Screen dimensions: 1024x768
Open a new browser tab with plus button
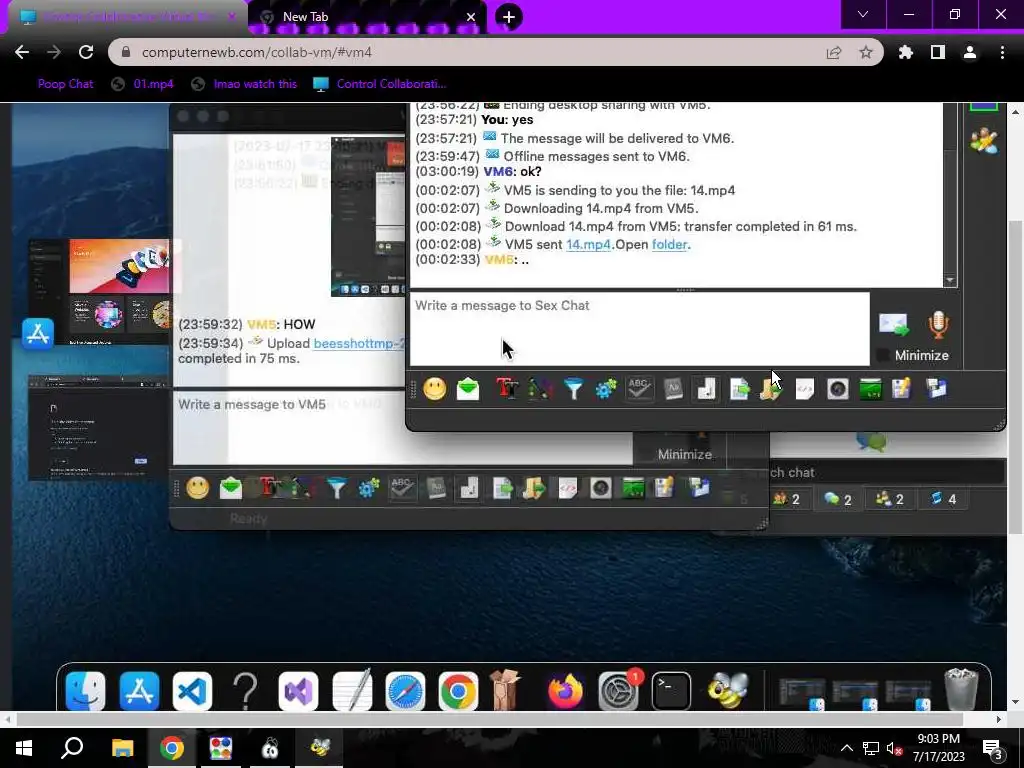click(x=509, y=17)
